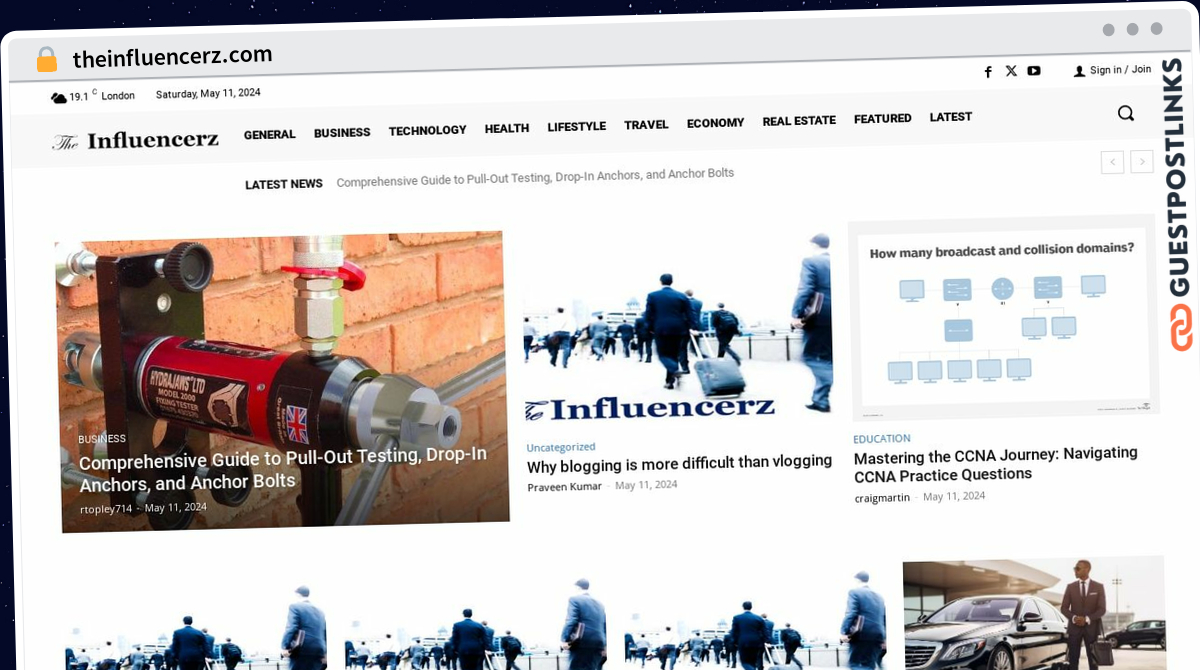Click the Uncategorized category label
This screenshot has width=1200, height=670.
pos(561,447)
